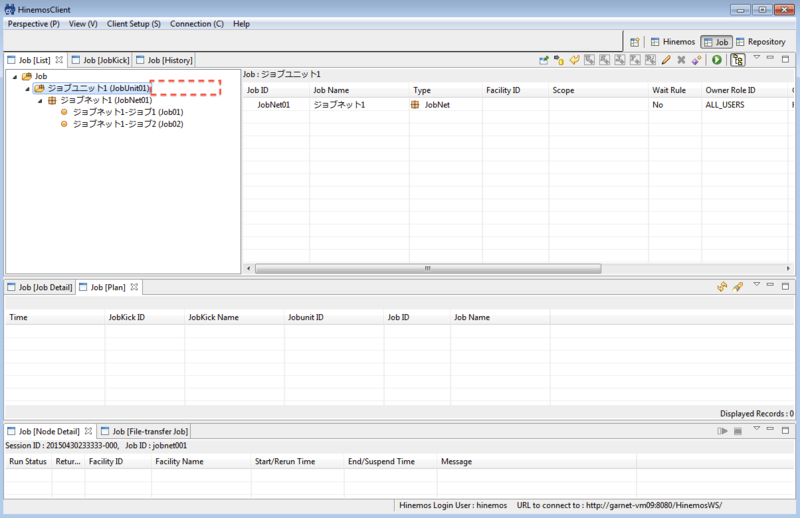The width and height of the screenshot is (800, 518).
Task: Open the Job List view menu triangle
Action: pos(757,58)
